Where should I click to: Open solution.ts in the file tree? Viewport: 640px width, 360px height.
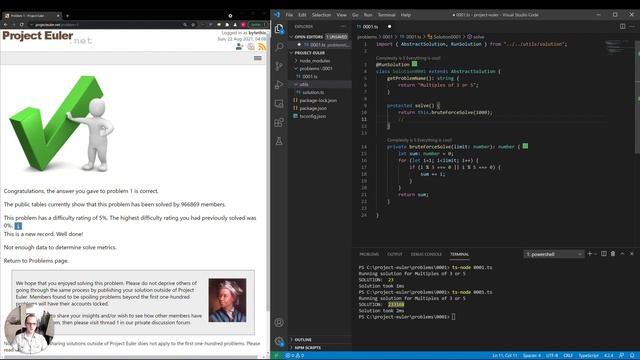click(313, 92)
